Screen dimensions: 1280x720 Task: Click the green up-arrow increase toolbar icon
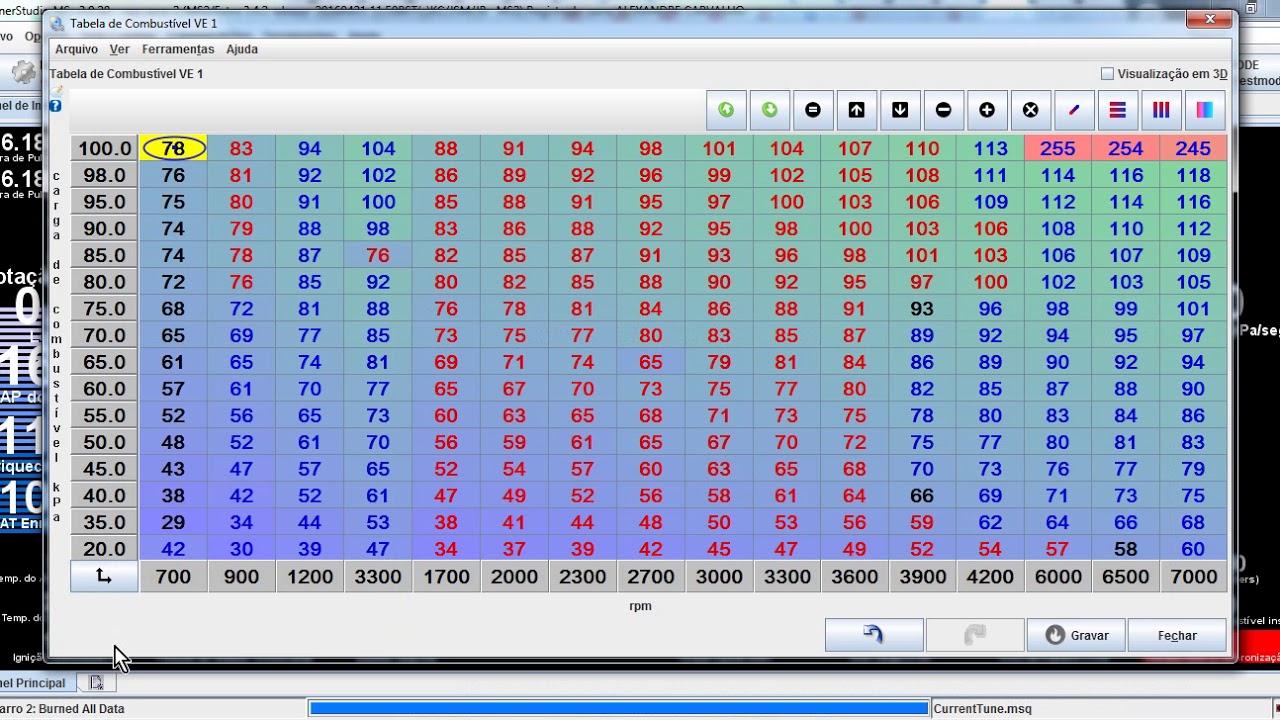pyautogui.click(x=726, y=110)
